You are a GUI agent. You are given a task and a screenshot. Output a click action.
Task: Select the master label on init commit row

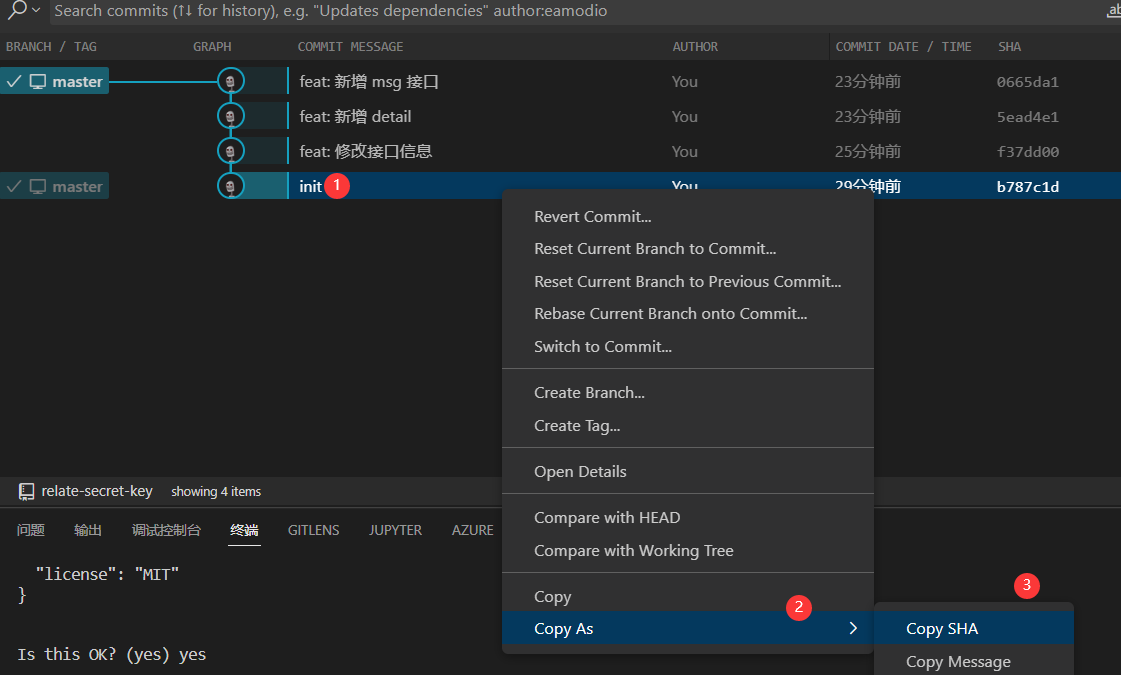coord(54,186)
